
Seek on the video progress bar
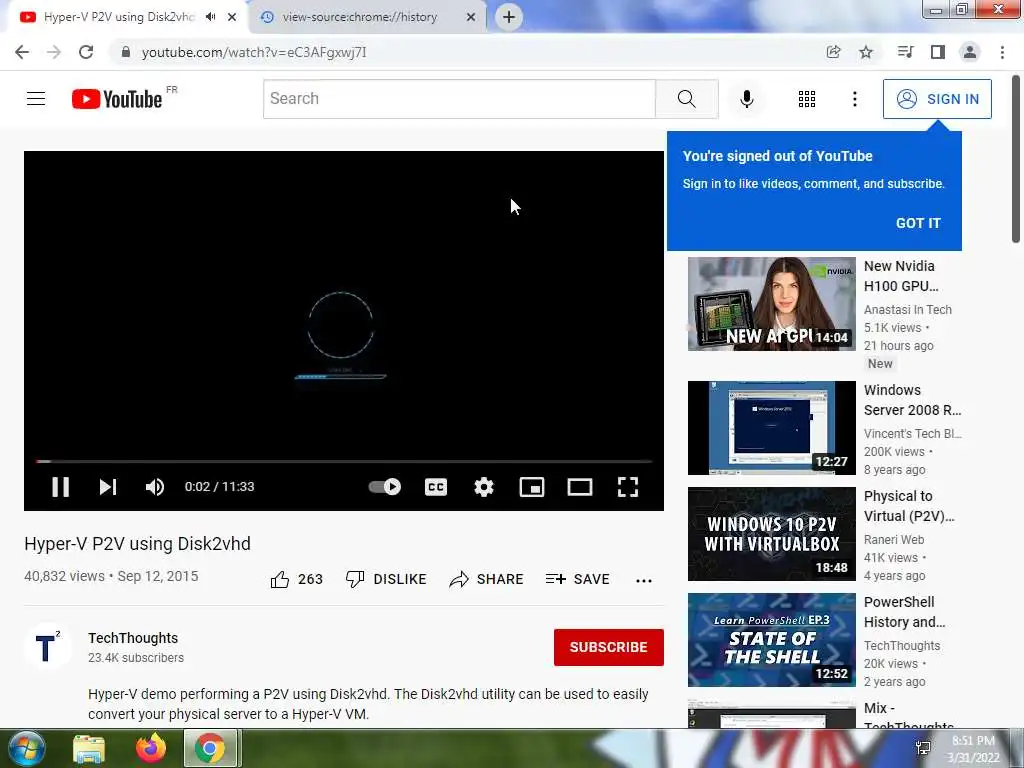[x=344, y=461]
